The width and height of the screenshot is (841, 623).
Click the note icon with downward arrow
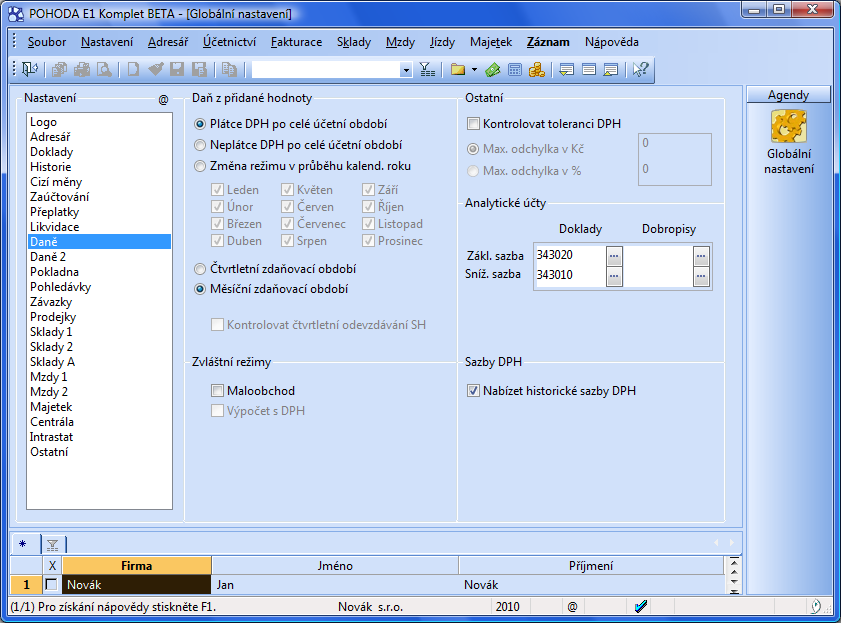pos(566,69)
